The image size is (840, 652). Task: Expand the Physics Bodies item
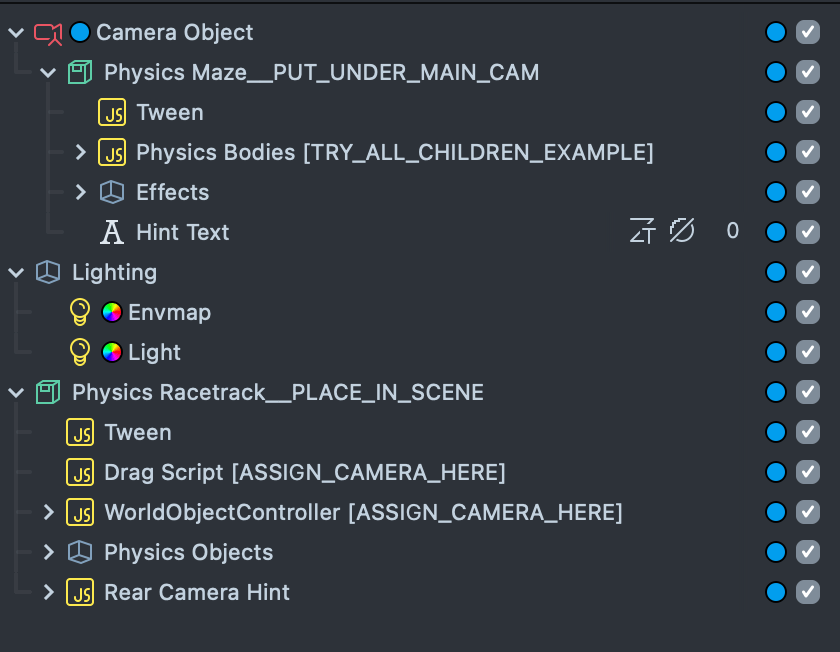tap(81, 152)
